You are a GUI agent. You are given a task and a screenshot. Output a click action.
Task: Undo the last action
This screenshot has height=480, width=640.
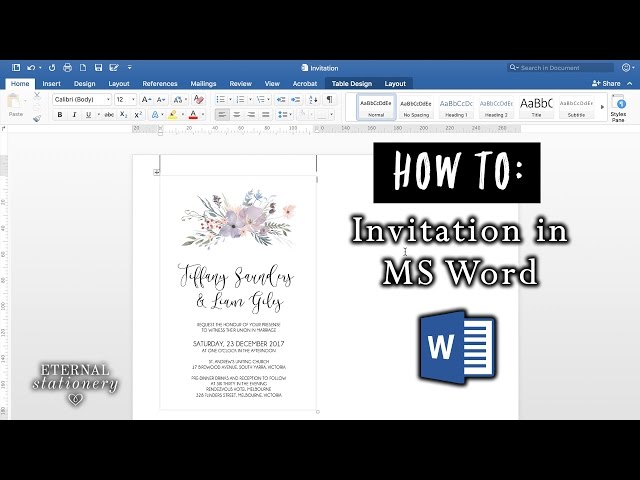tap(31, 67)
